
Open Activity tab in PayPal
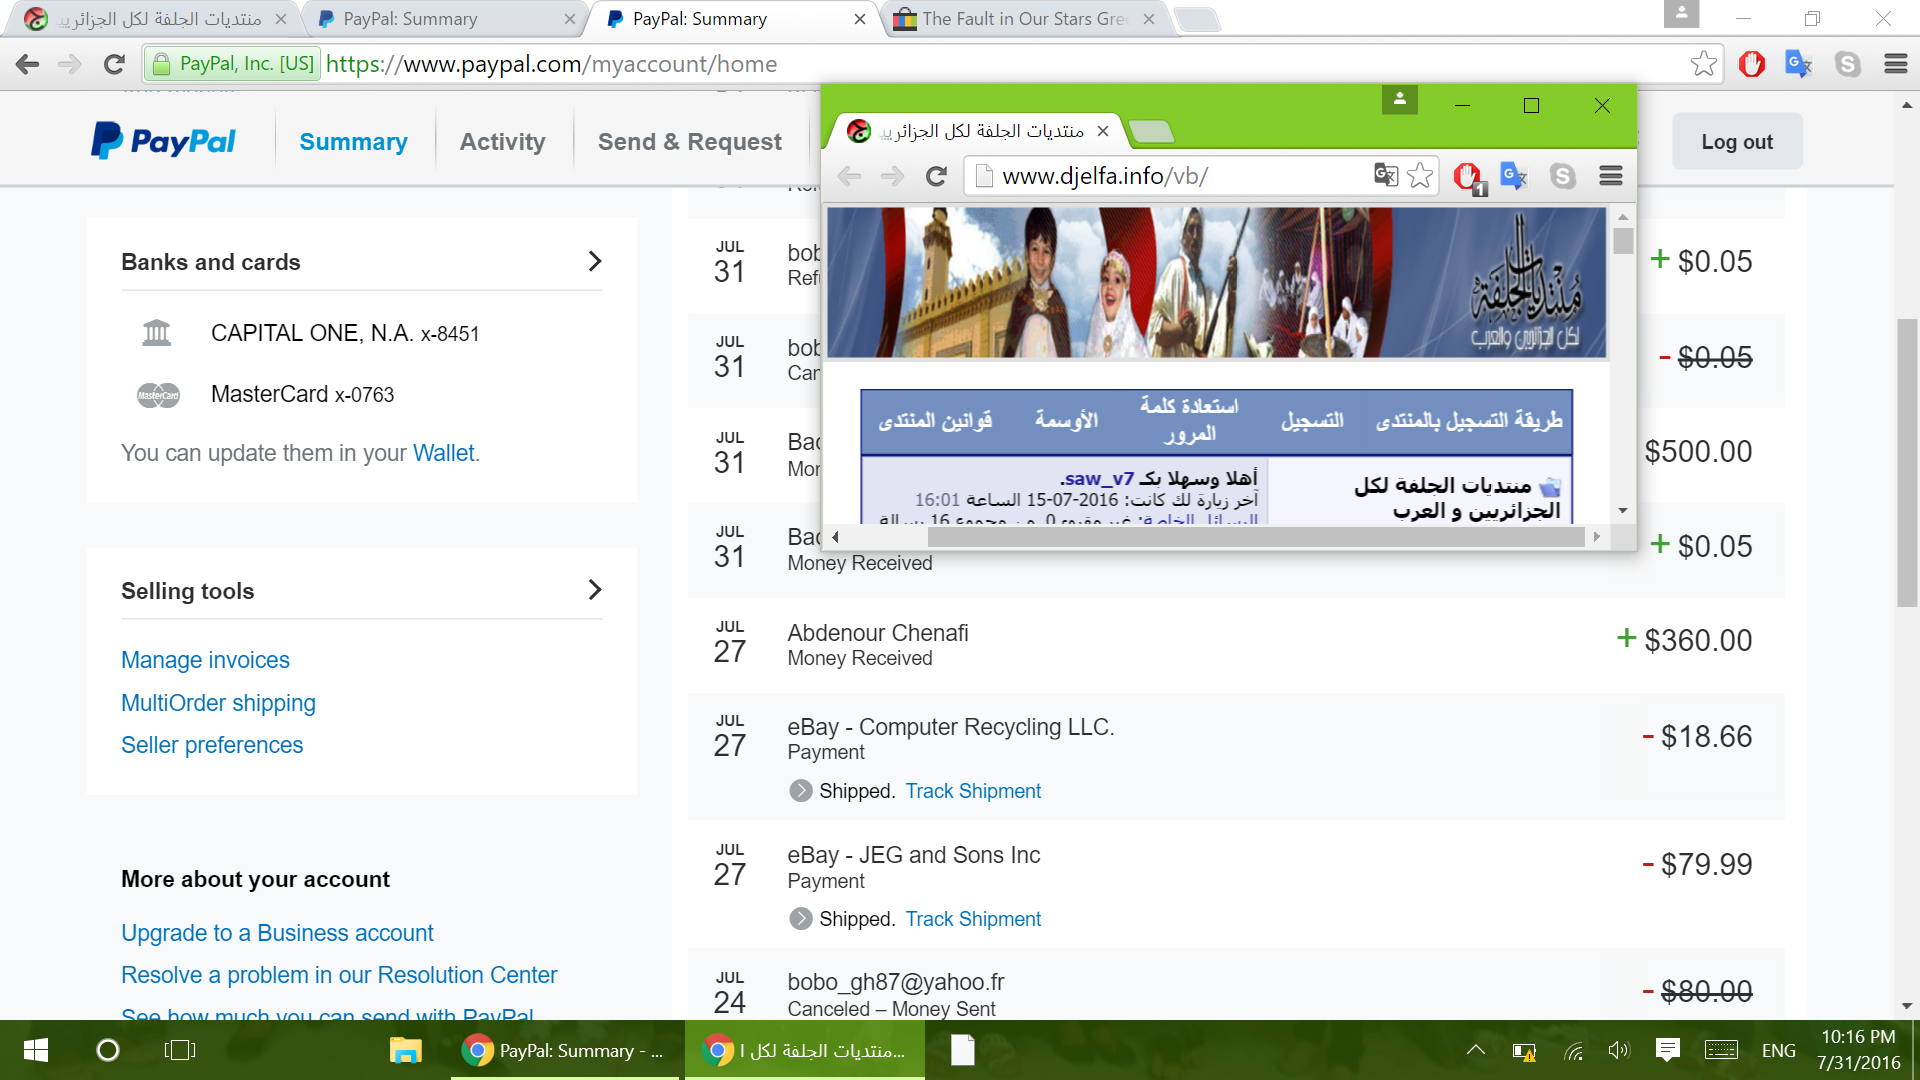click(502, 142)
